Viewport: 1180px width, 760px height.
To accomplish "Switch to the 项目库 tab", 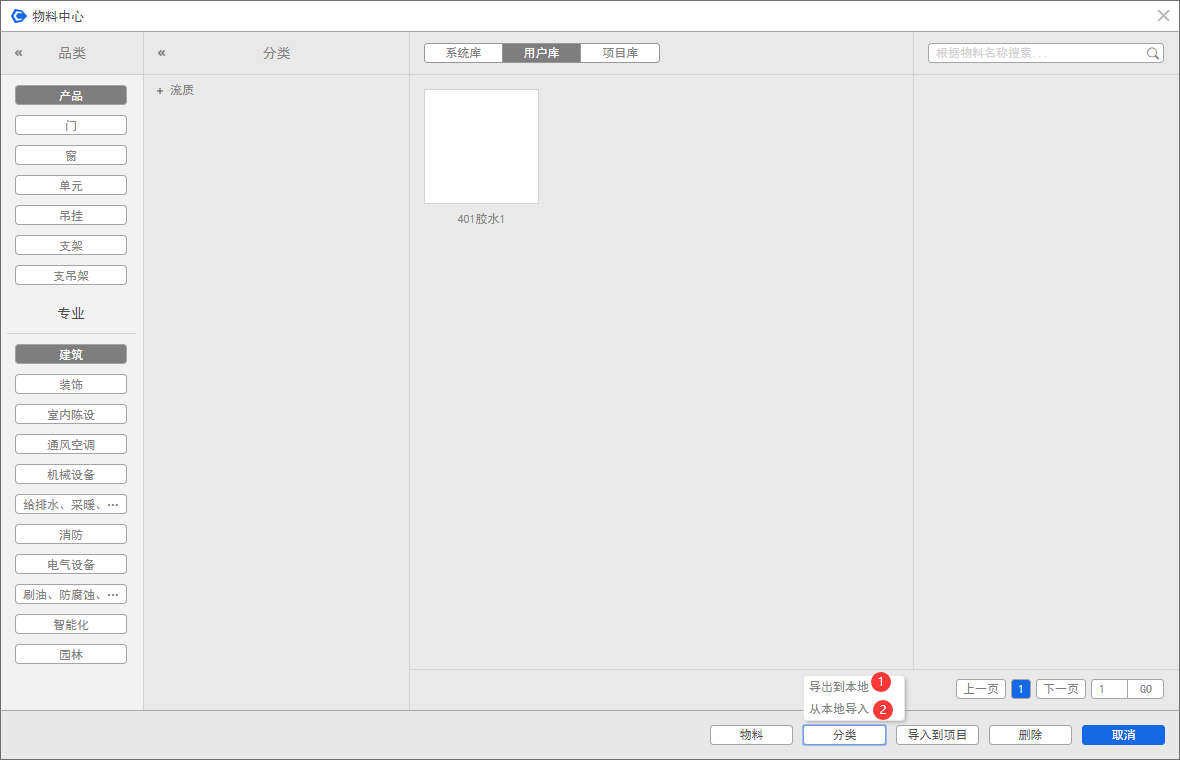I will click(620, 53).
